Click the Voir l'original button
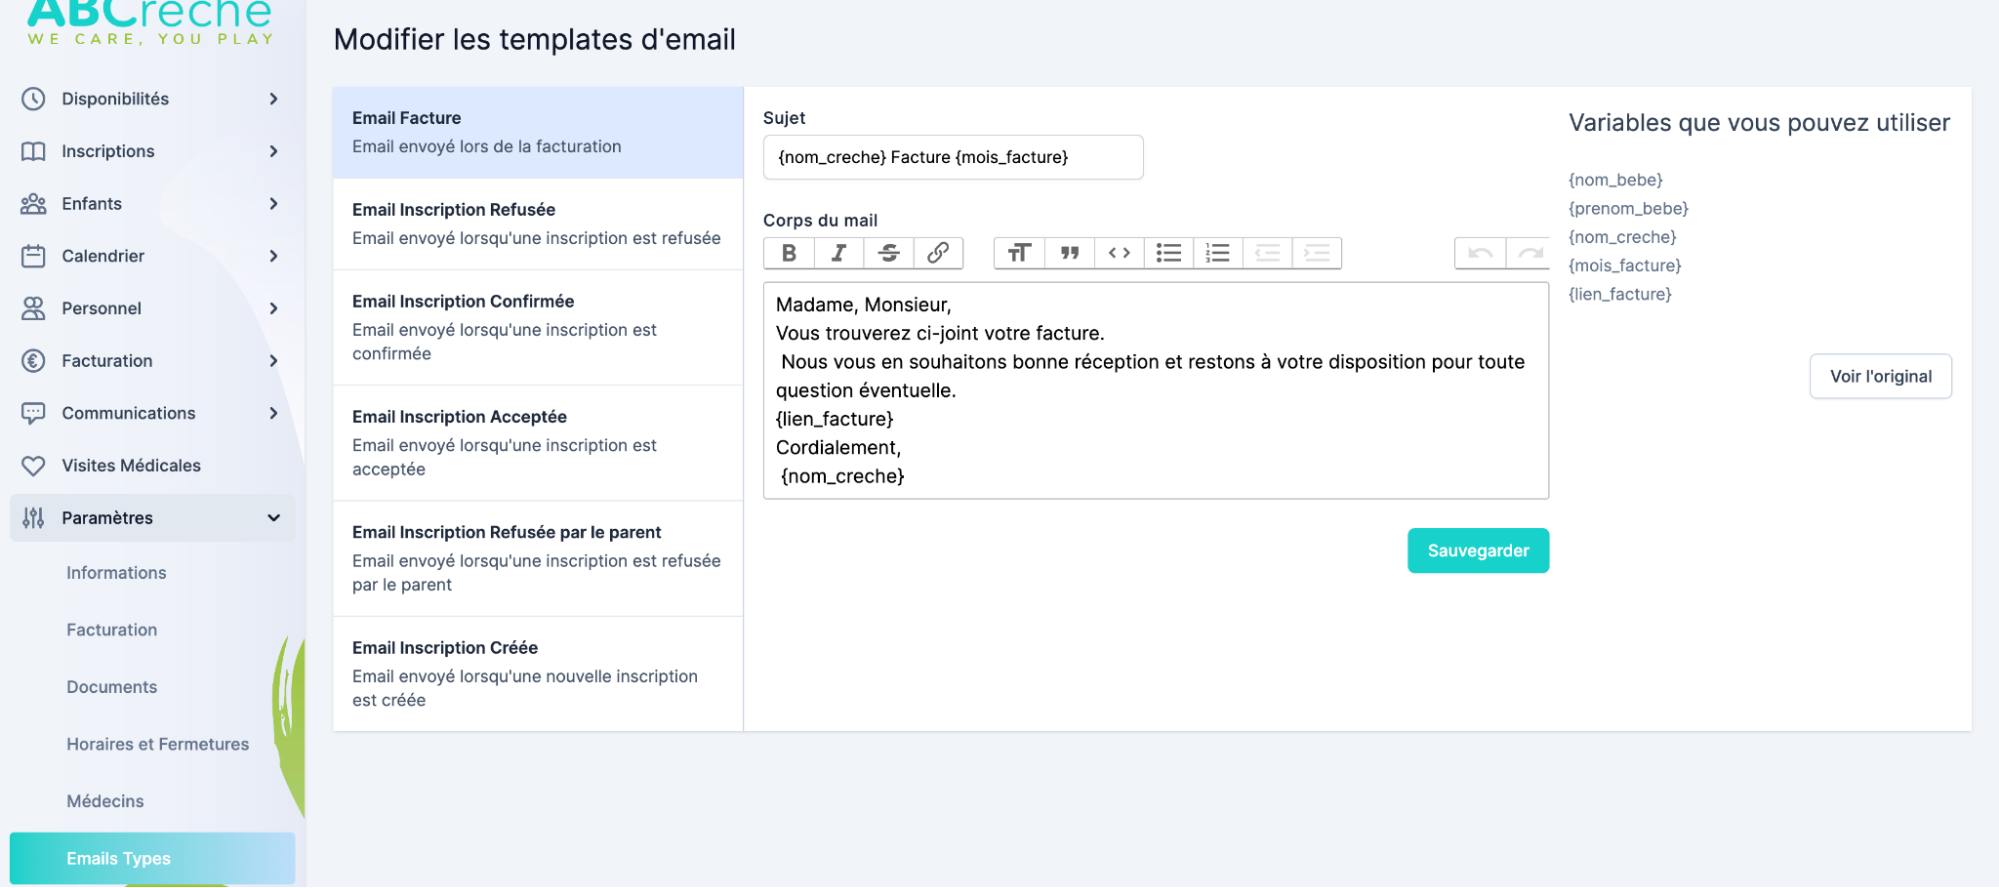 [1880, 376]
